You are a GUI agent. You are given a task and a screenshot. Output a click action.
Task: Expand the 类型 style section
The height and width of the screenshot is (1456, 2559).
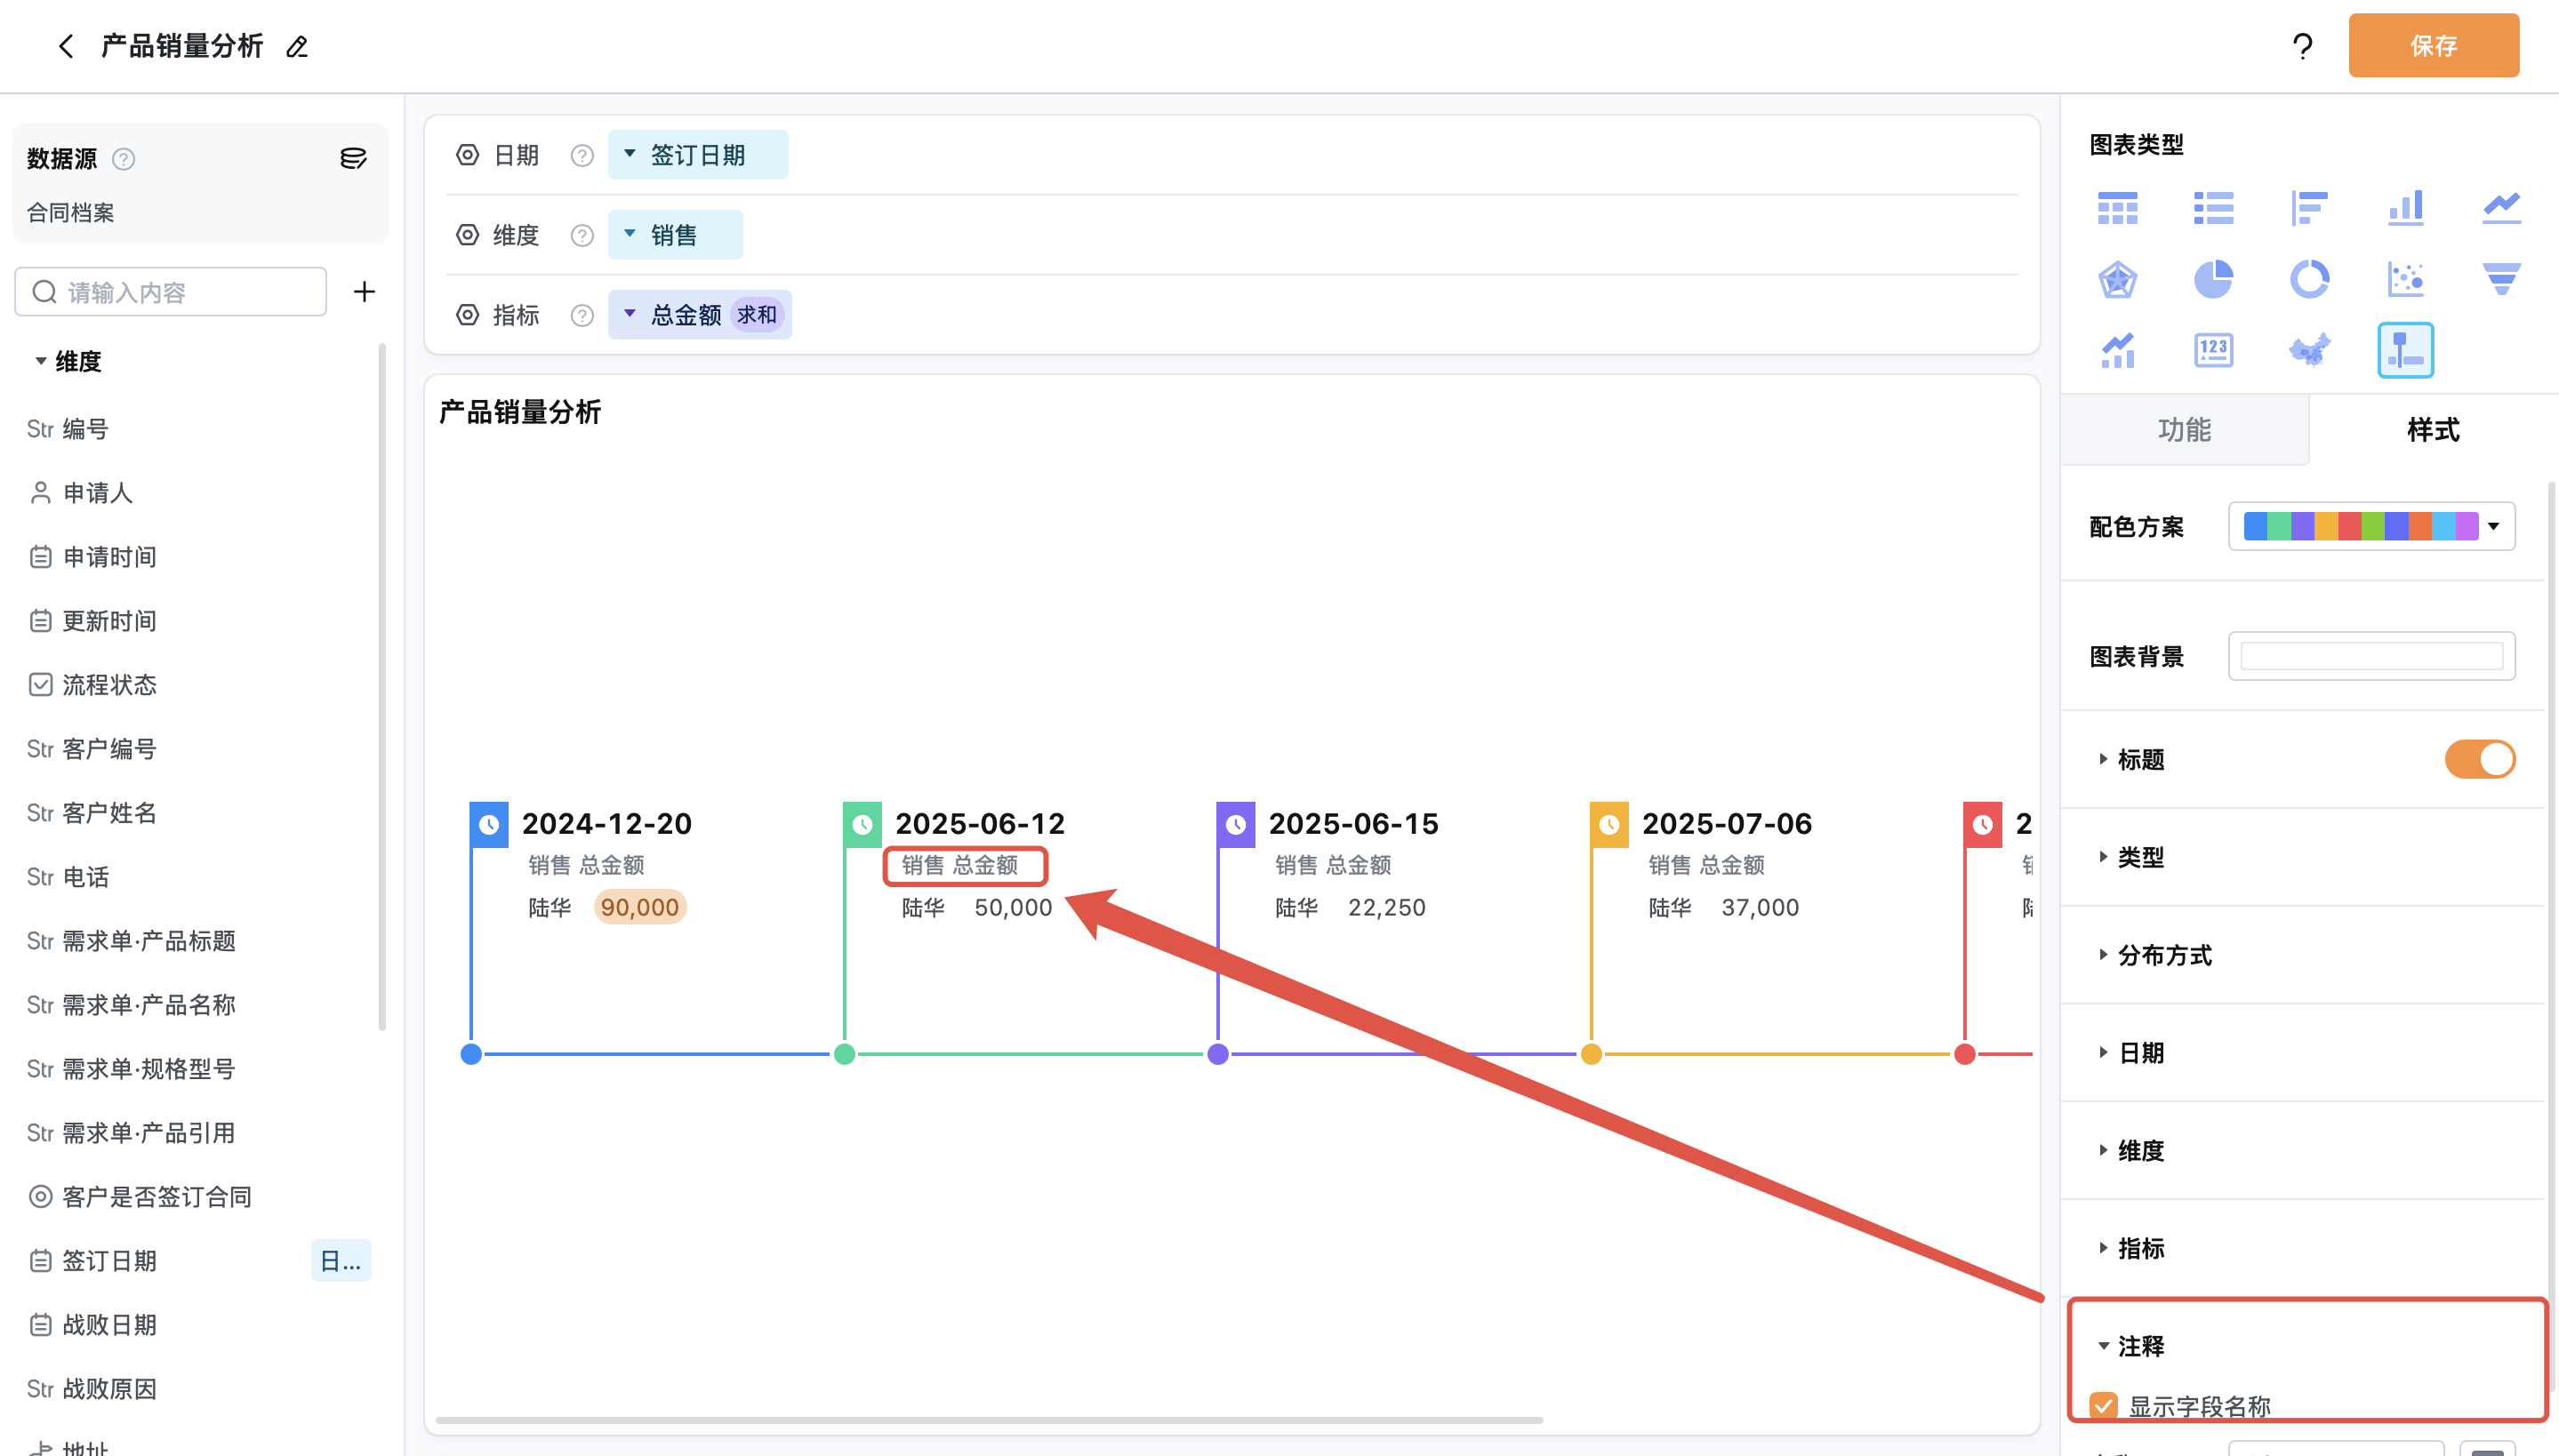(x=2103, y=857)
